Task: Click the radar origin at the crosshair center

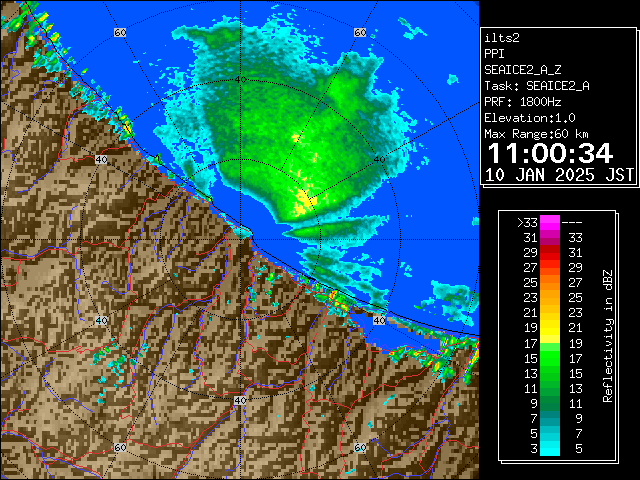Action: click(241, 240)
